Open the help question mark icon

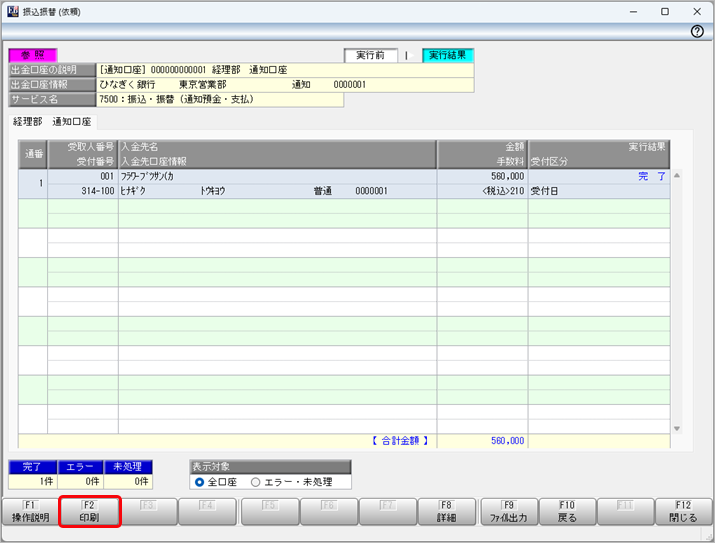pyautogui.click(x=697, y=31)
